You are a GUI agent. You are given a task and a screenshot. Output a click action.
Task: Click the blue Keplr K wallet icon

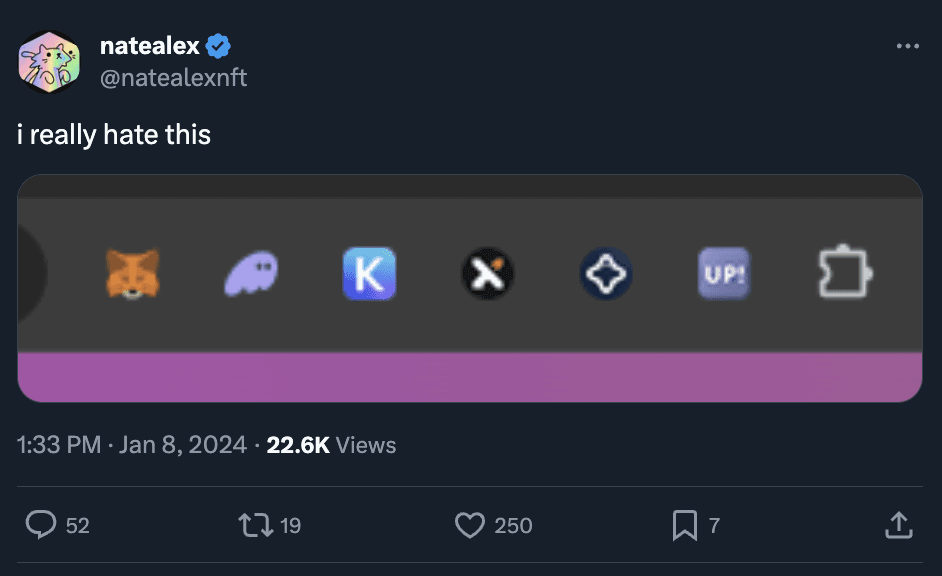click(x=370, y=273)
